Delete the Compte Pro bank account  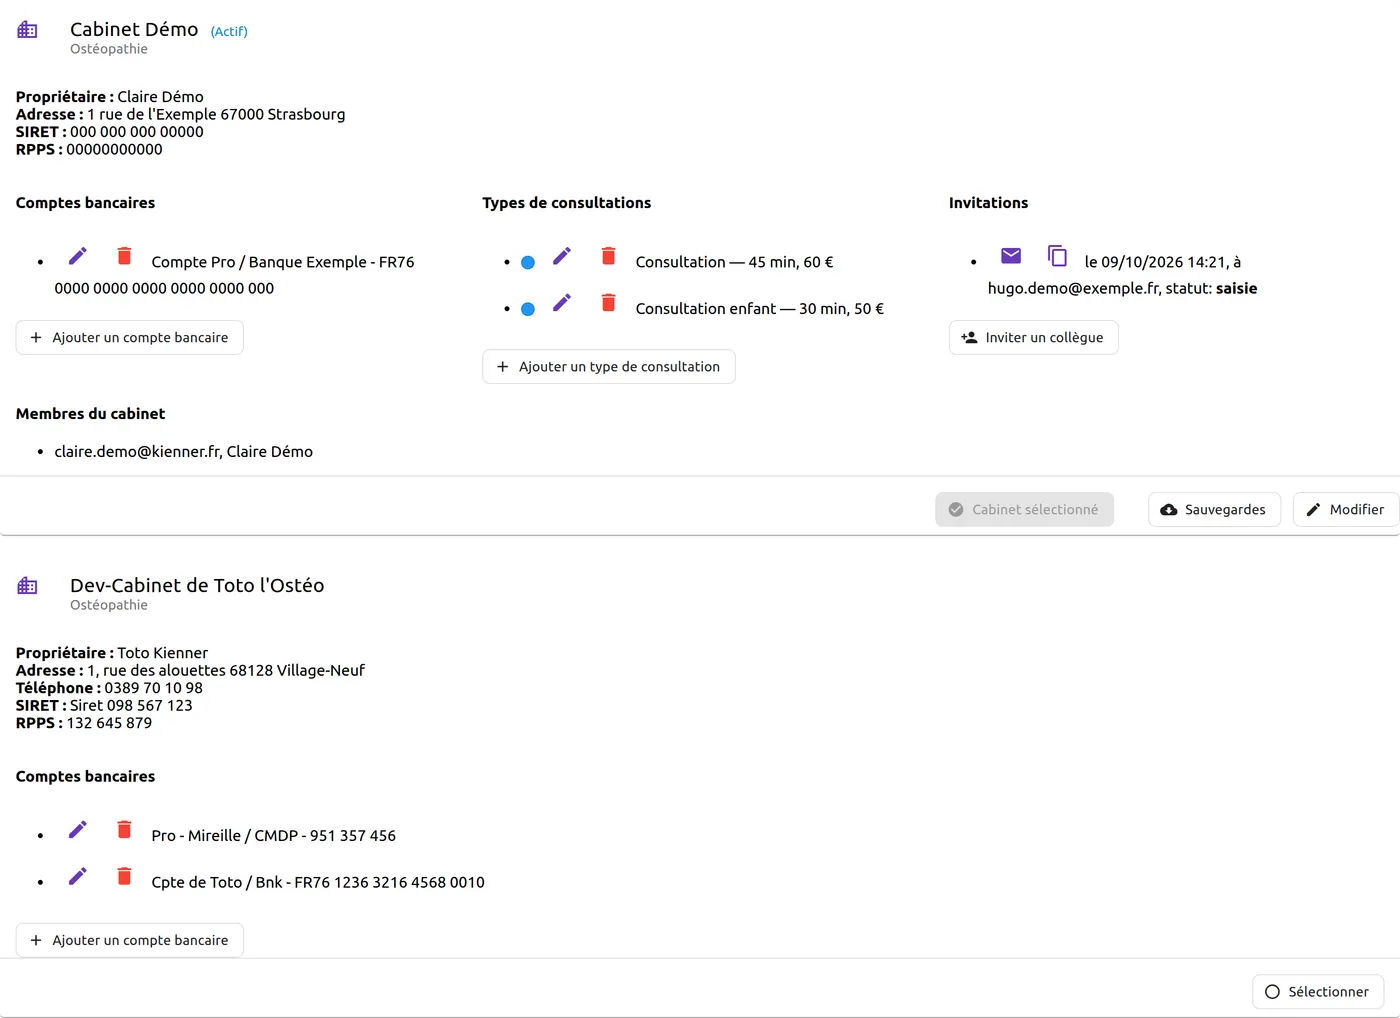[x=124, y=256]
